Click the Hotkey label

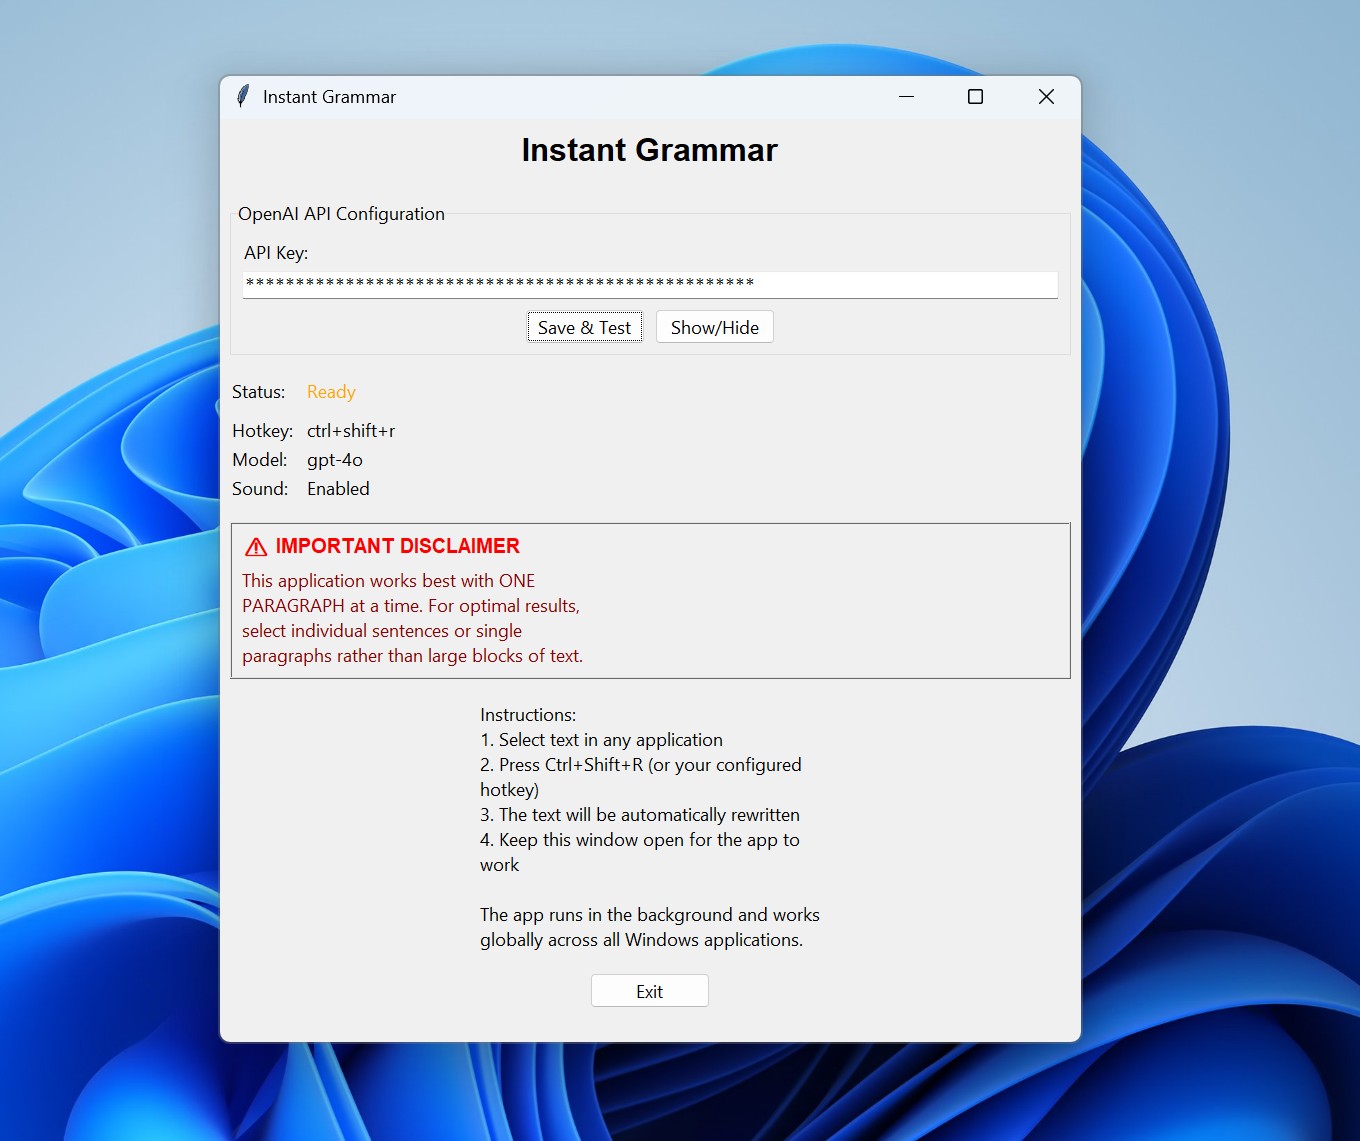262,430
